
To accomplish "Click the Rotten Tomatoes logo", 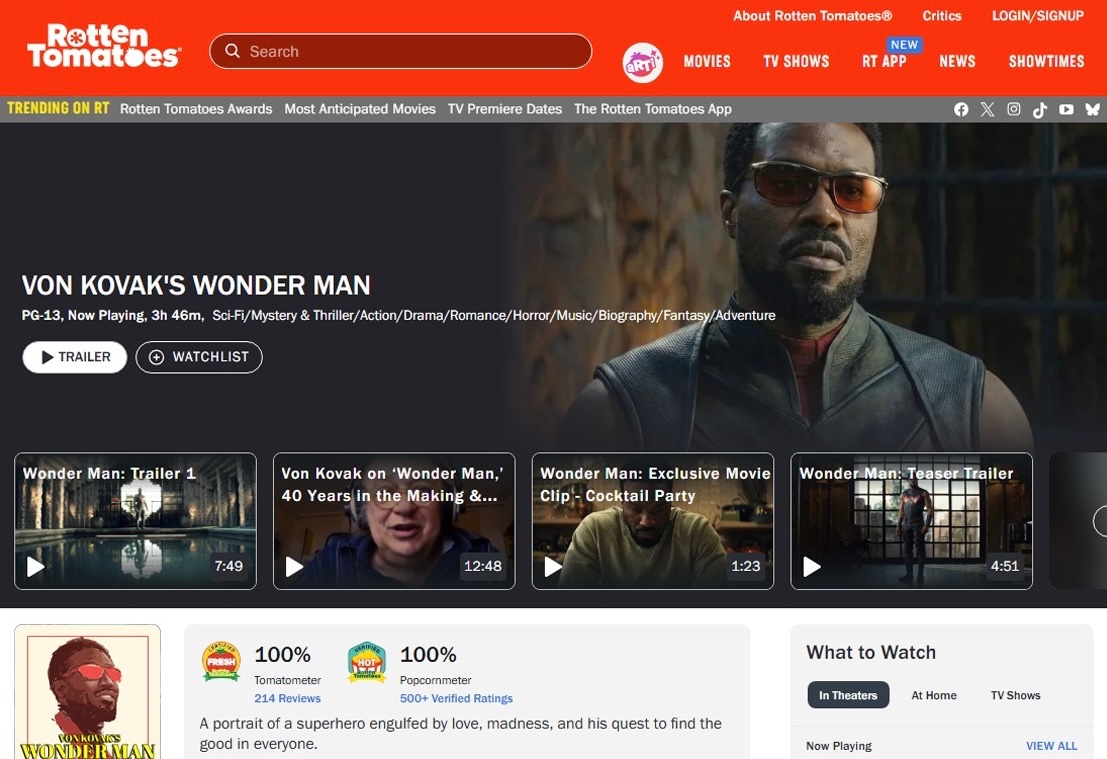I will point(104,45).
